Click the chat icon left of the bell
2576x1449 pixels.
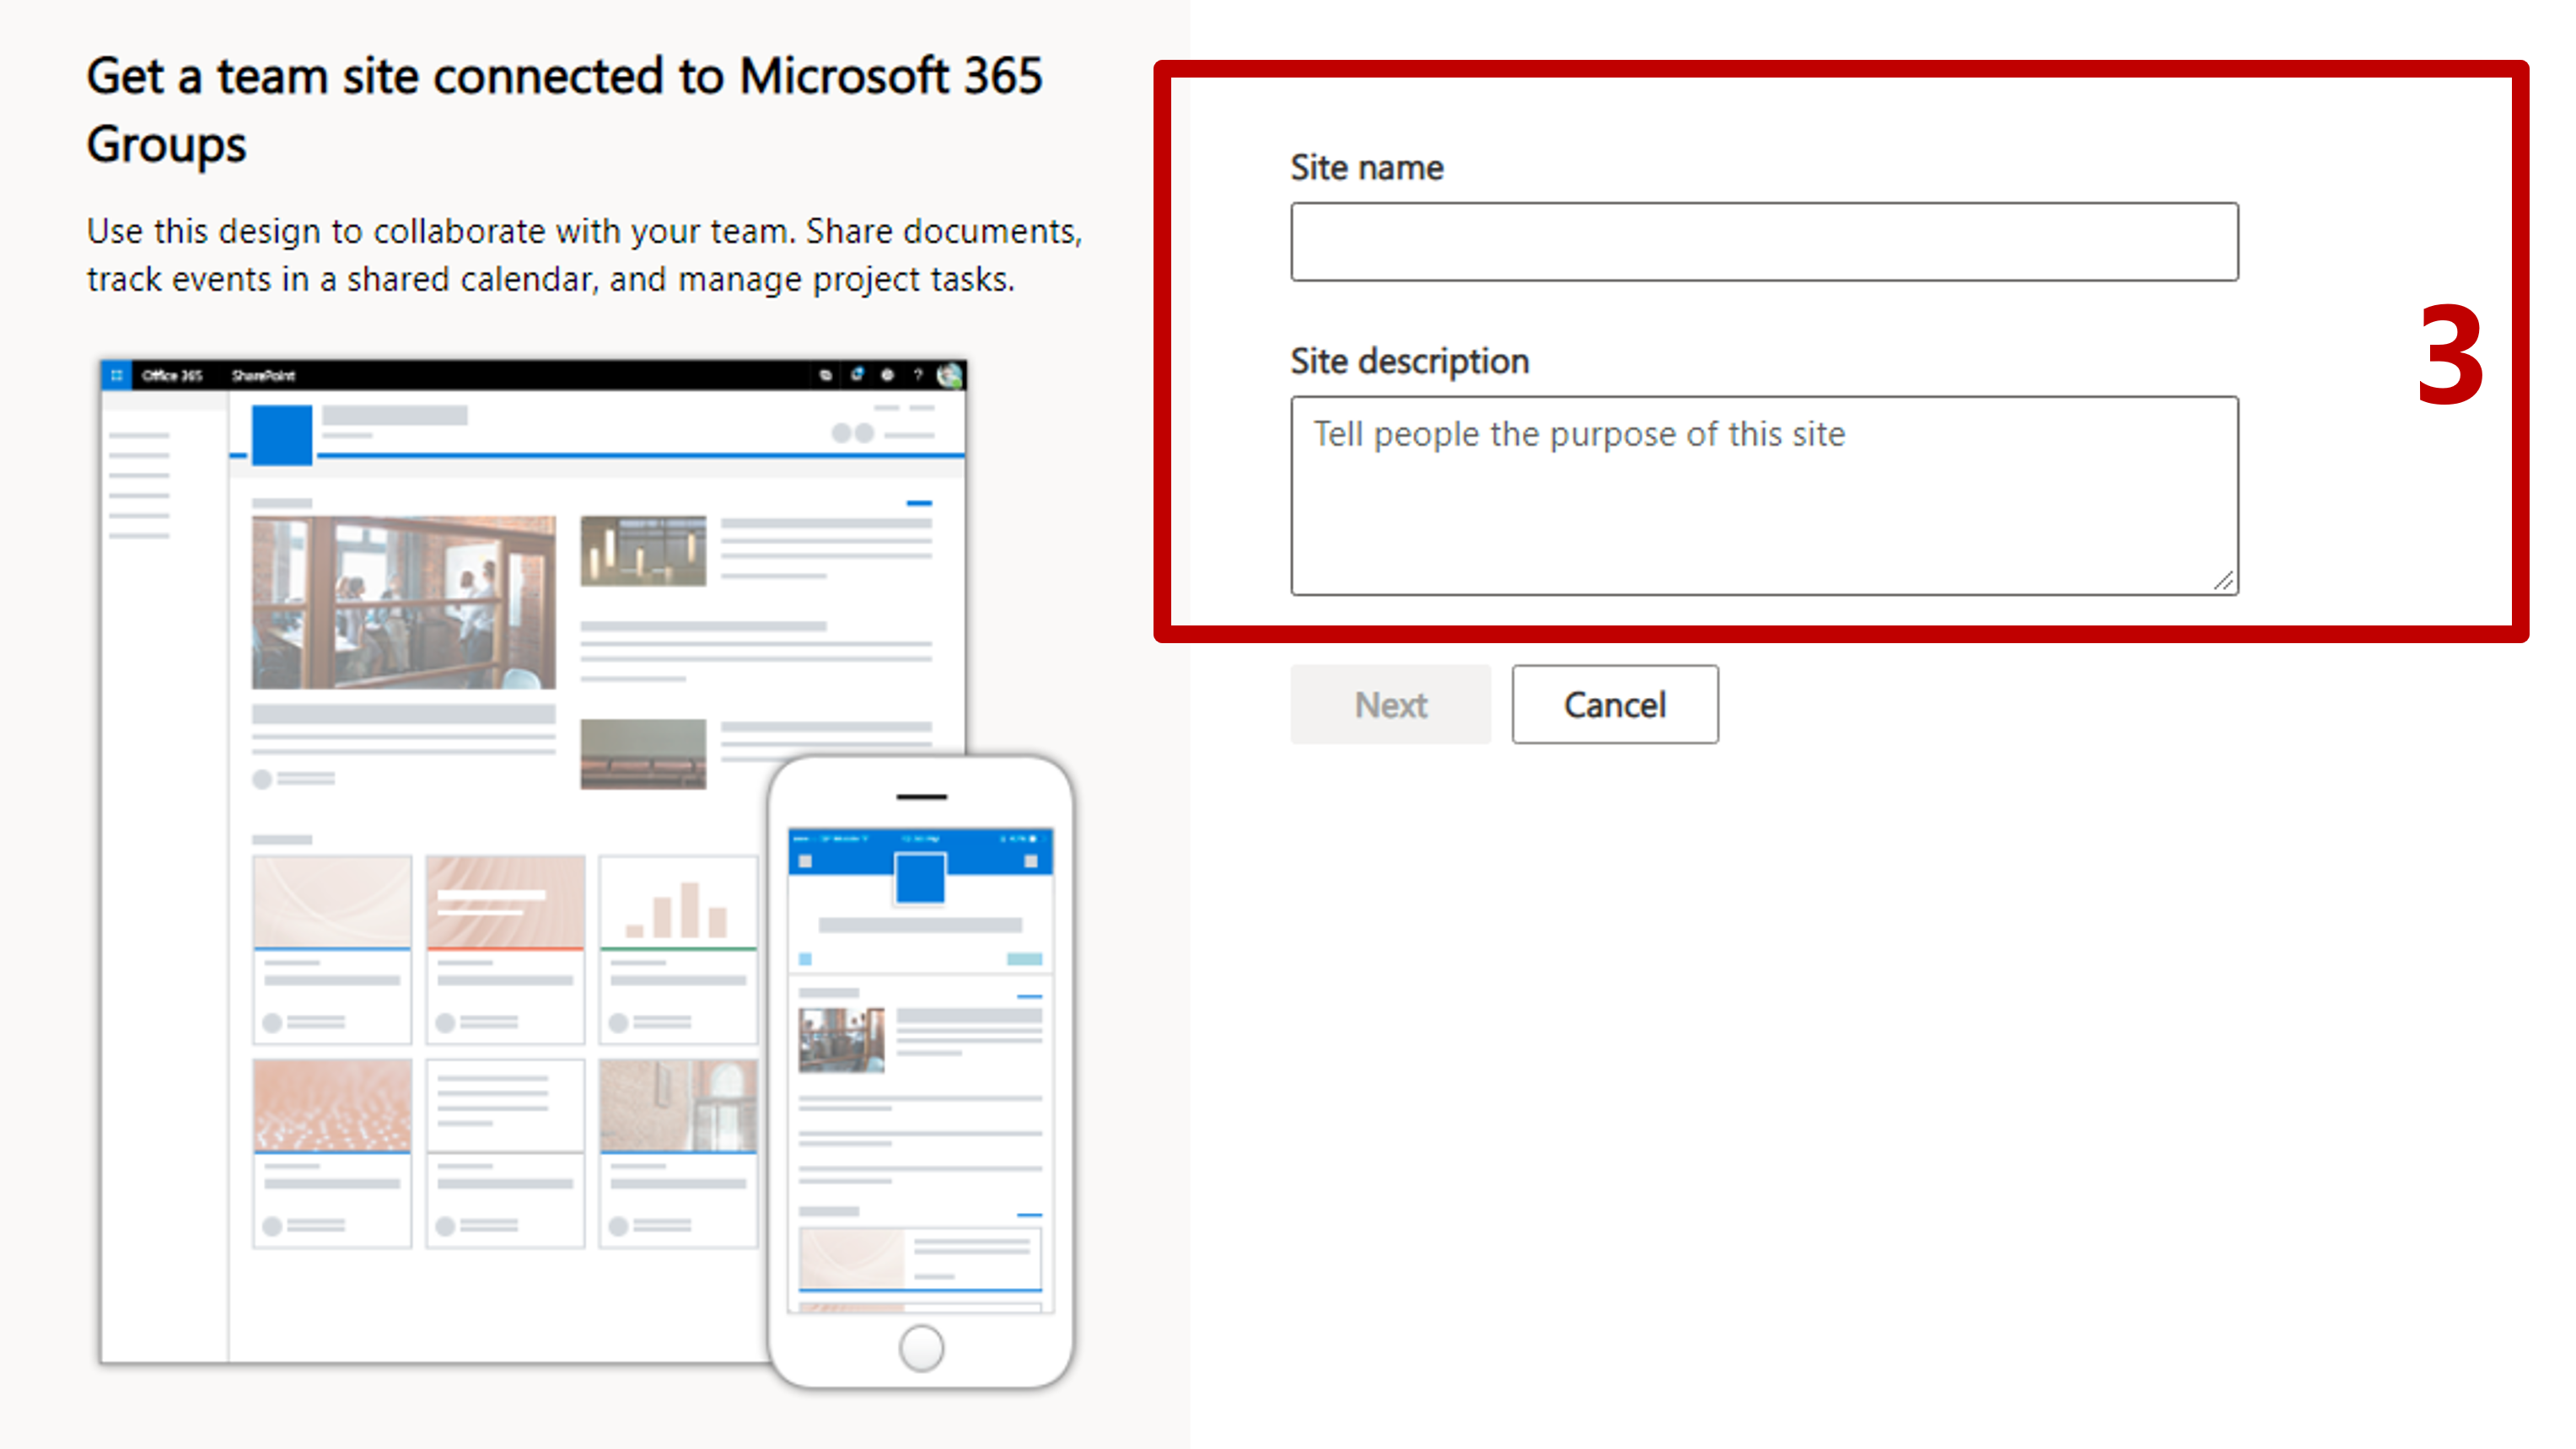(825, 375)
